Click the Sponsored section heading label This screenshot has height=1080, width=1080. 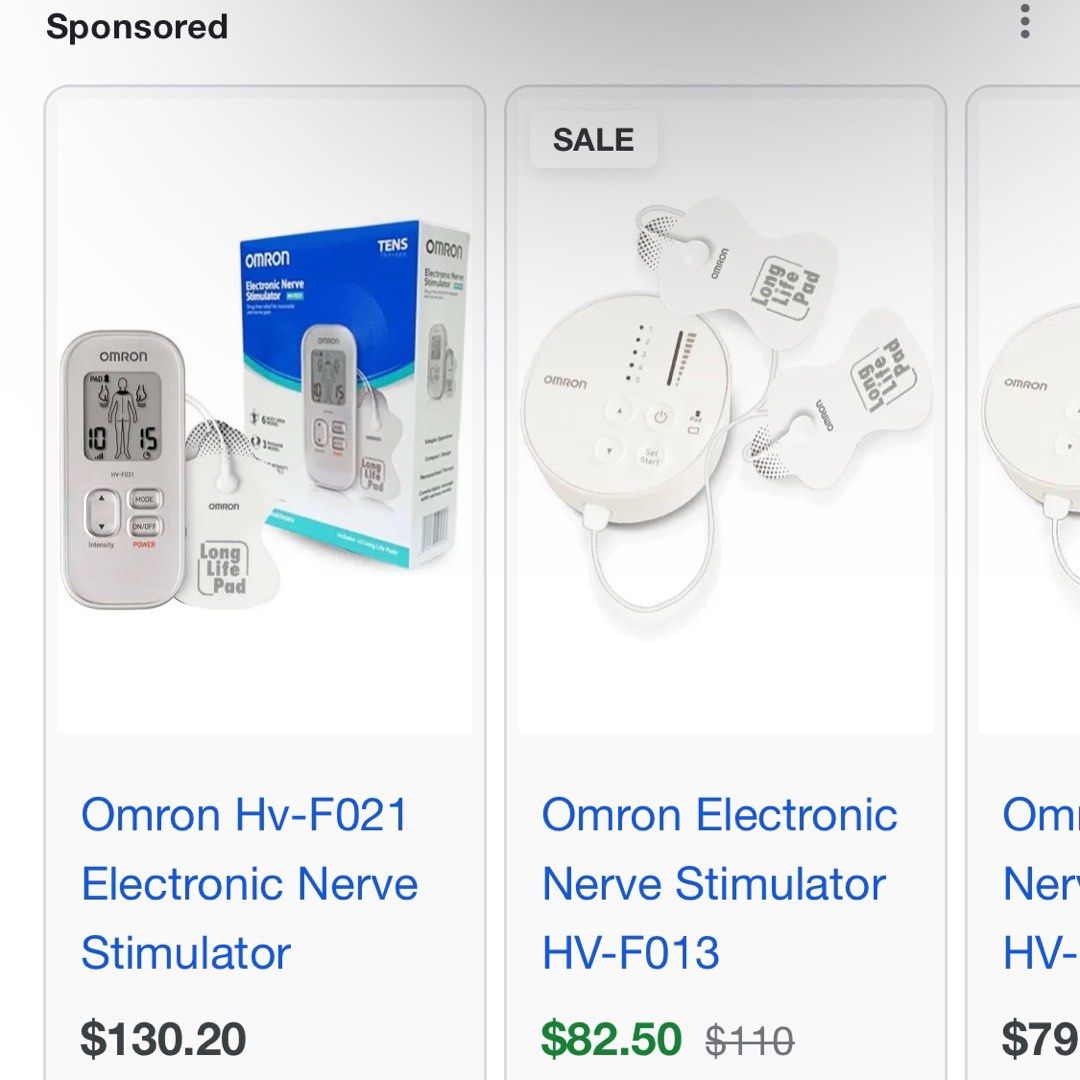coord(137,27)
